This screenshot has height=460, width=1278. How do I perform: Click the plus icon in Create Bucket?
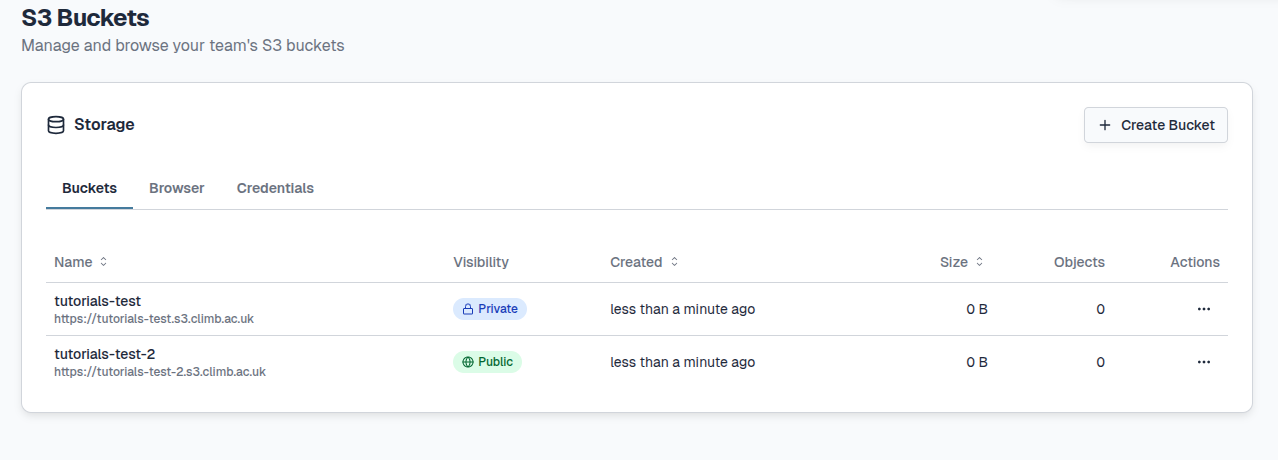(1105, 125)
